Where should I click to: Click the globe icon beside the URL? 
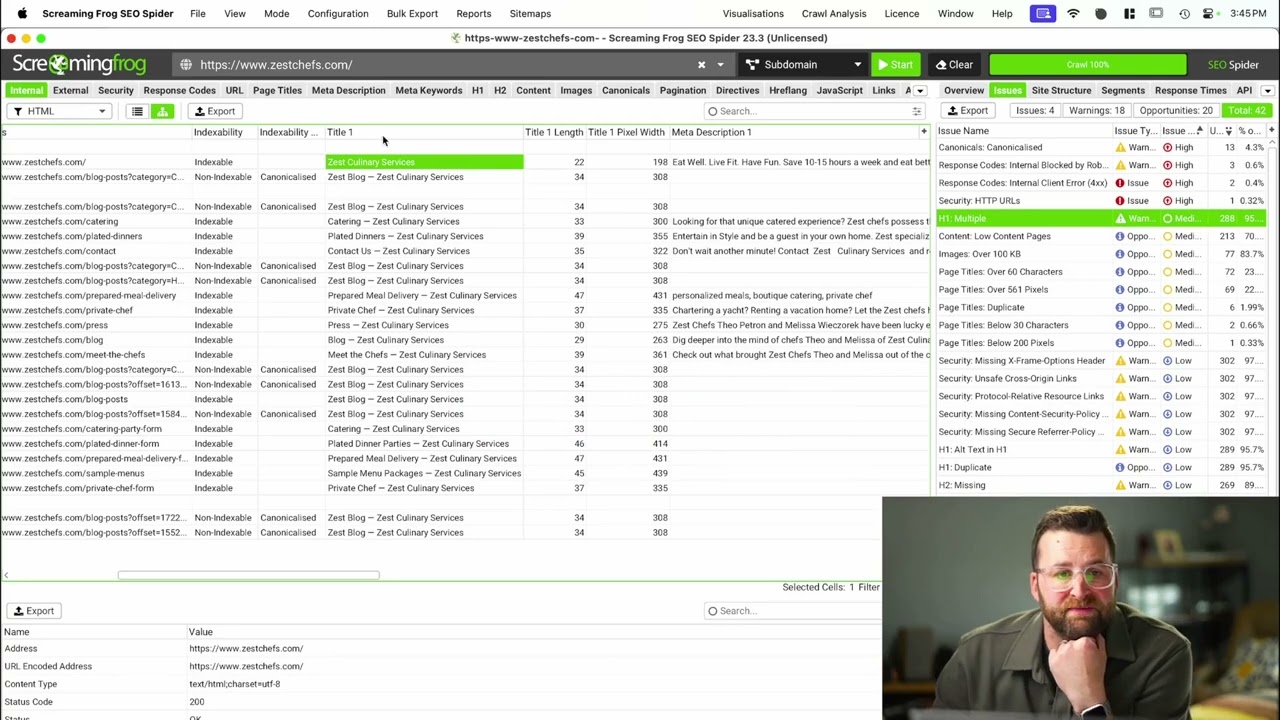186,65
